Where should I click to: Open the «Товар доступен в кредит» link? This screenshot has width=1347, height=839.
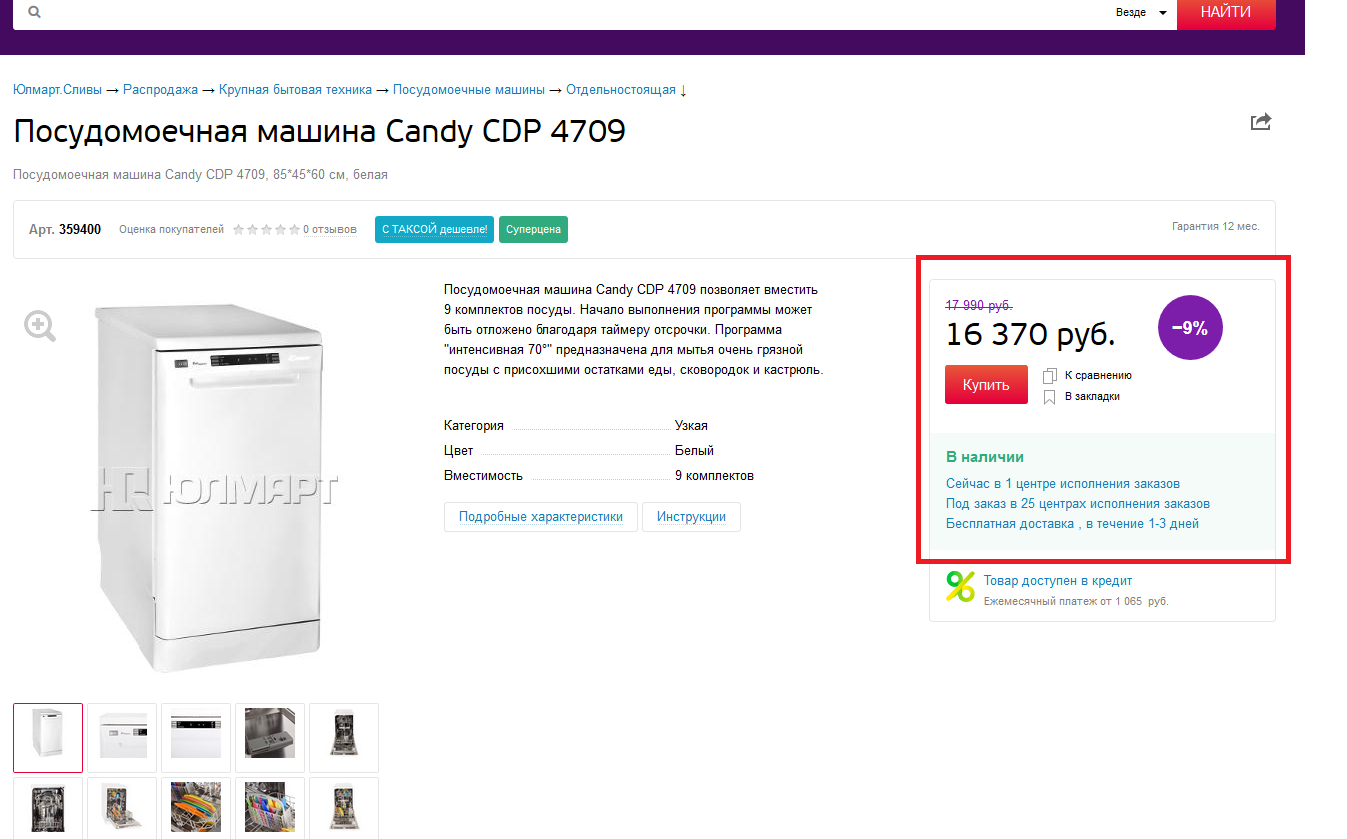(1057, 580)
